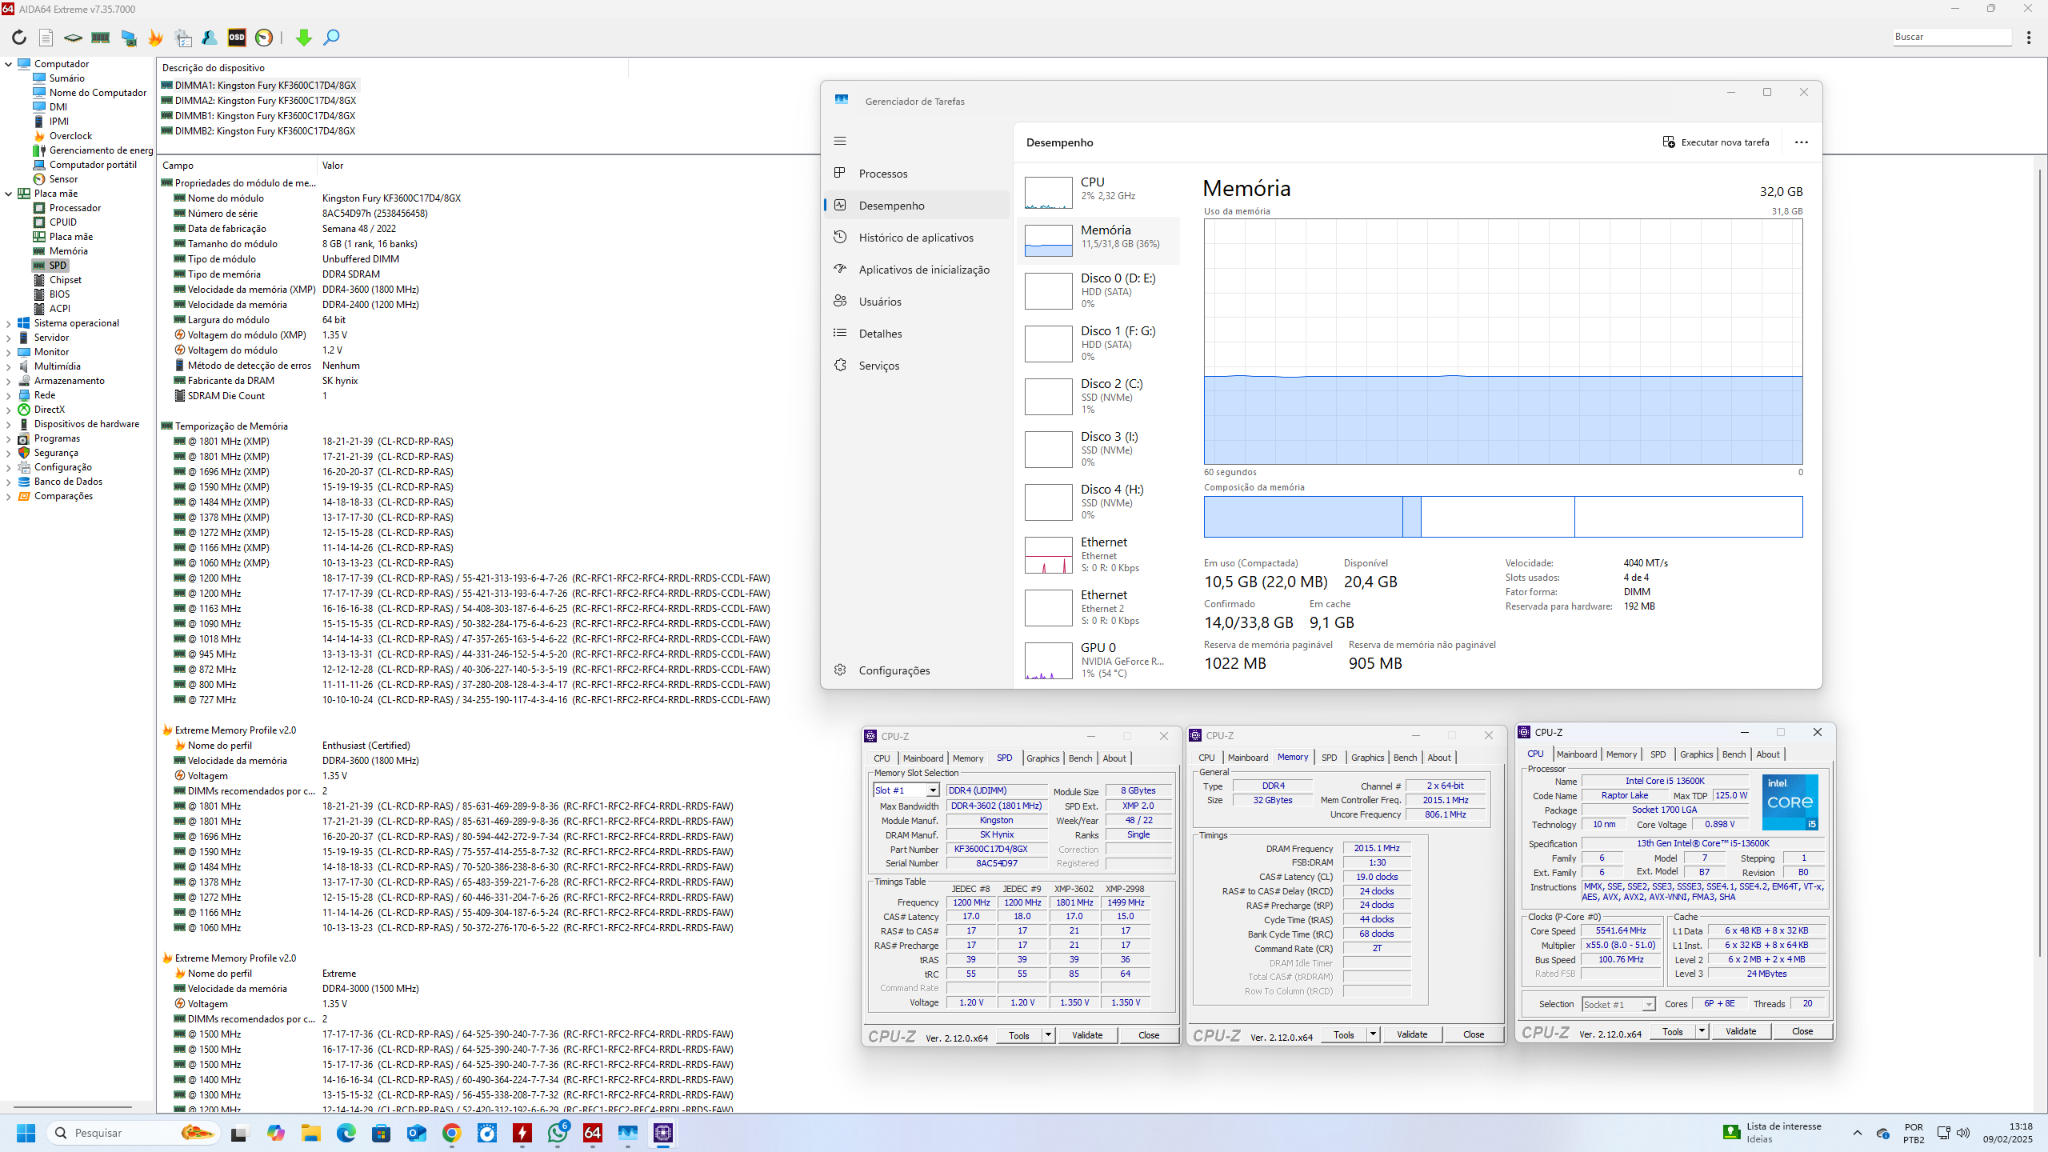Click the blue user silhouette toolbar icon
Viewport: 2048px width, 1152px height.
pos(210,38)
